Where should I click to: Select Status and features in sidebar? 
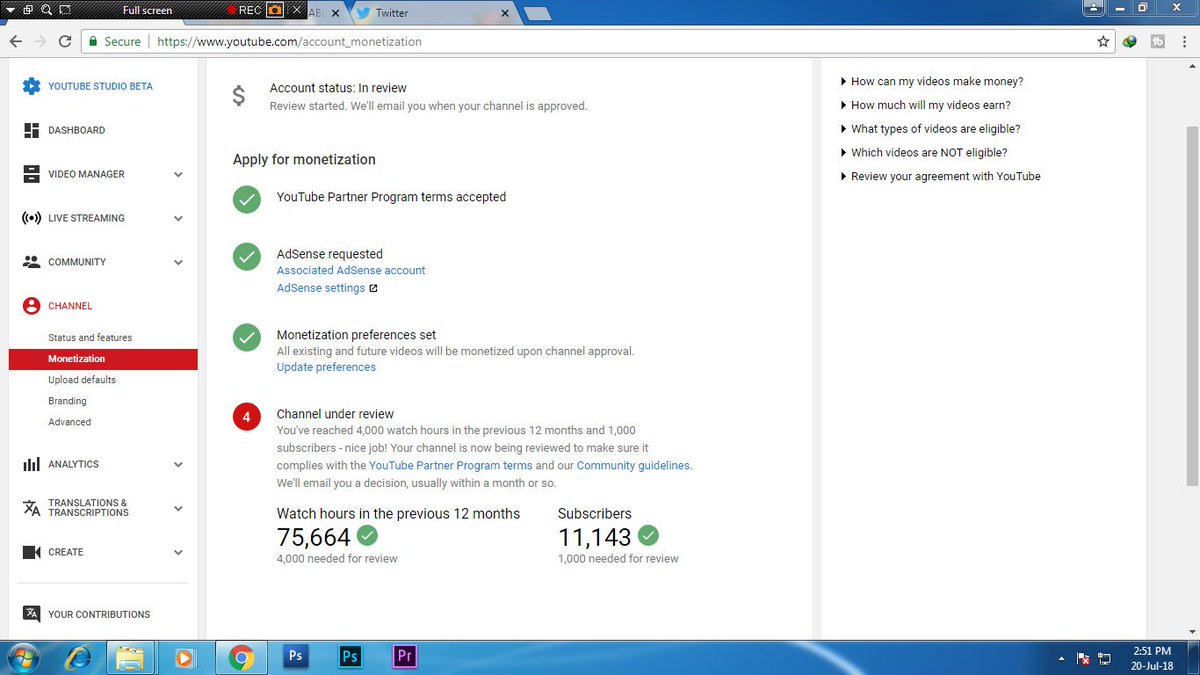click(90, 338)
